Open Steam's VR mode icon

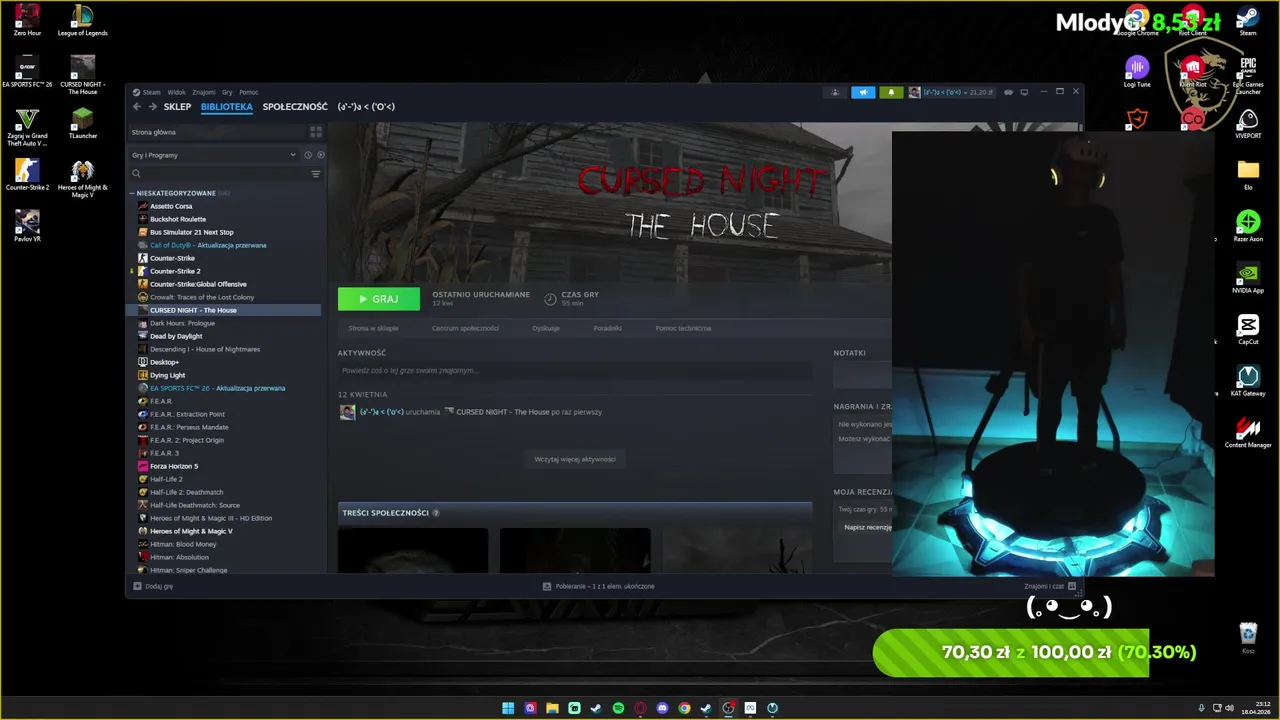[x=1009, y=92]
